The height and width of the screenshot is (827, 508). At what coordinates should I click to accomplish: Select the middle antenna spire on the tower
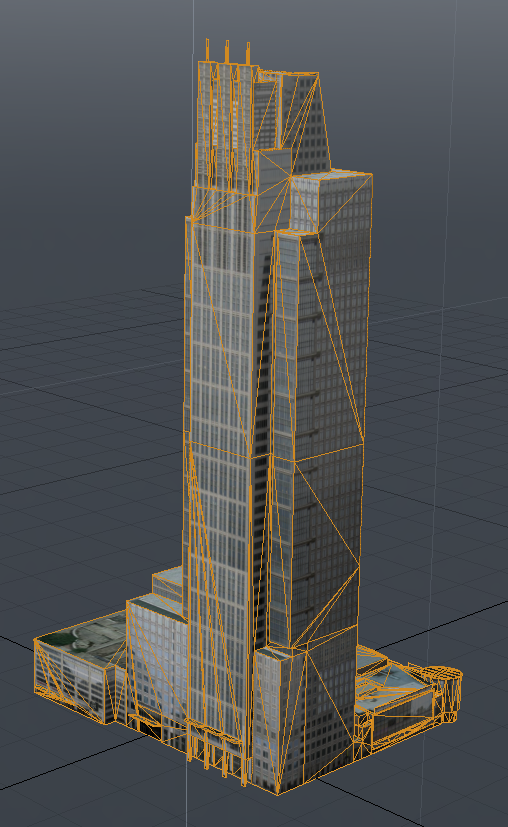[x=227, y=52]
